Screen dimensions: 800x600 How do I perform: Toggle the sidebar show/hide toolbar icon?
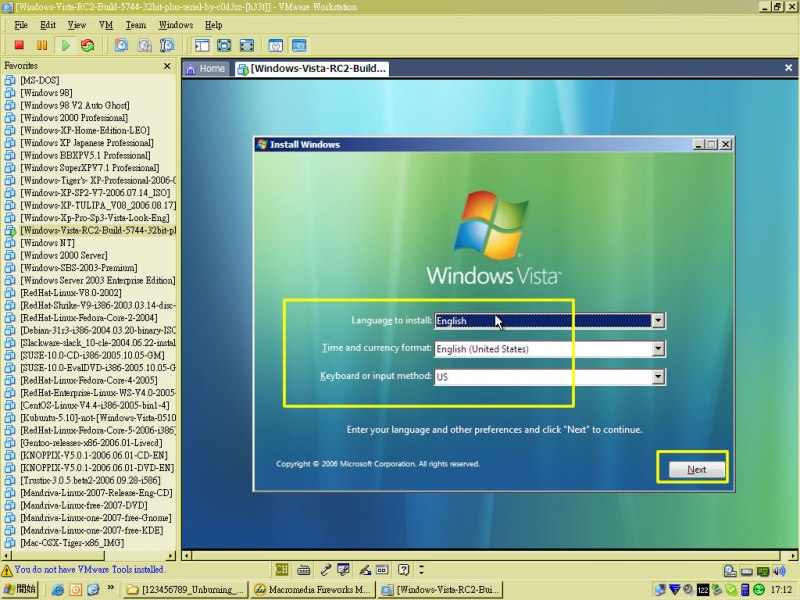[202, 45]
